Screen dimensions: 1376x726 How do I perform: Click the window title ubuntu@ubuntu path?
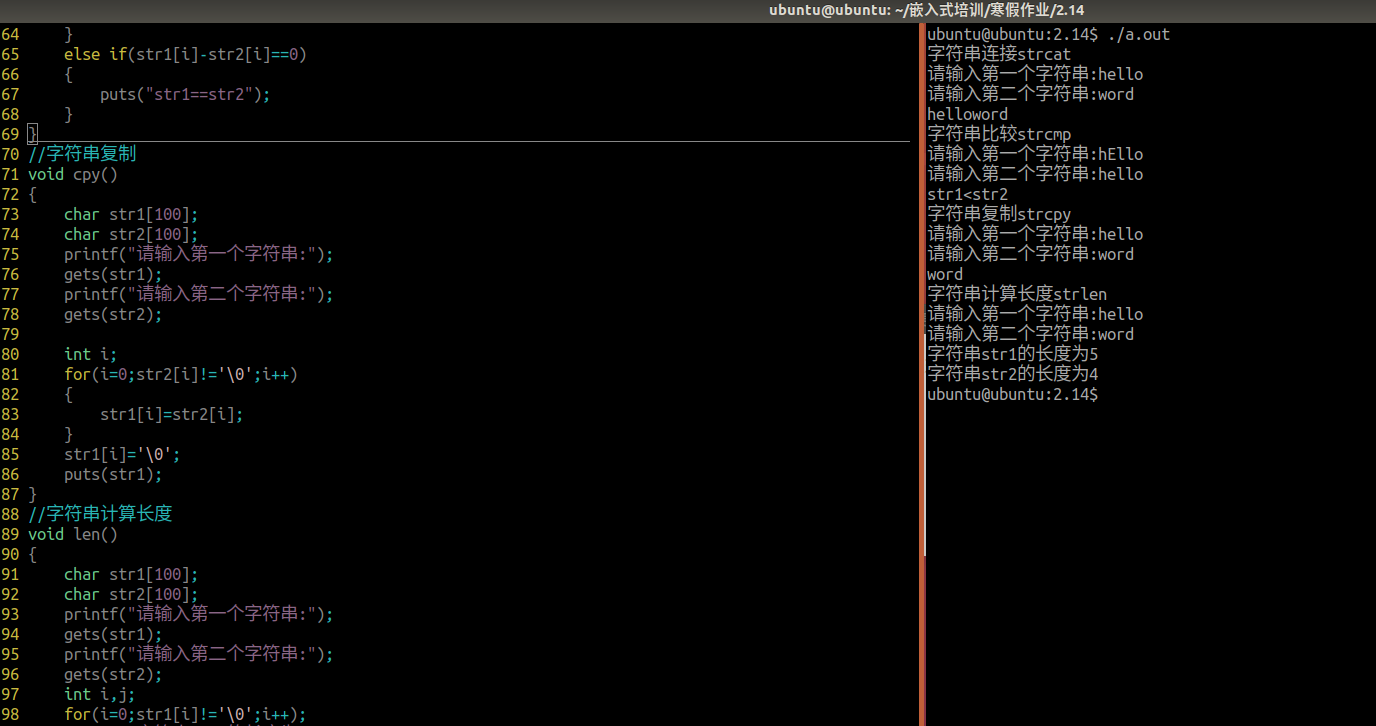click(x=927, y=10)
